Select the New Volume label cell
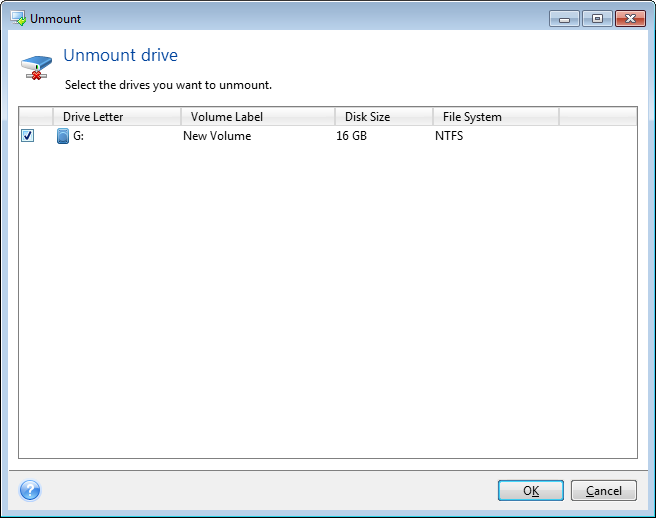 217,136
